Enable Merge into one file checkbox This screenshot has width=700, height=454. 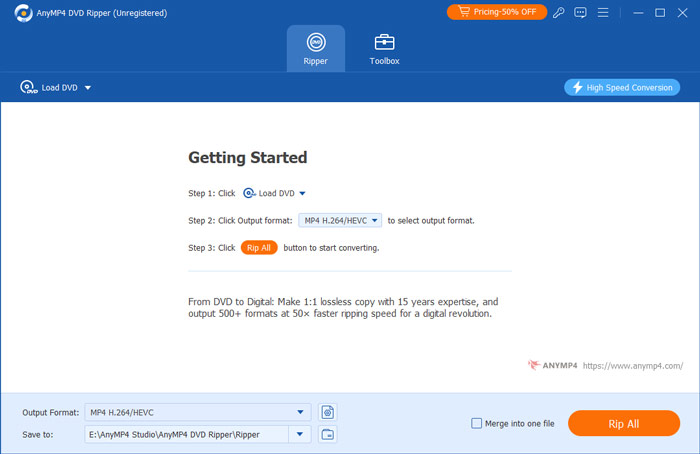tap(476, 423)
